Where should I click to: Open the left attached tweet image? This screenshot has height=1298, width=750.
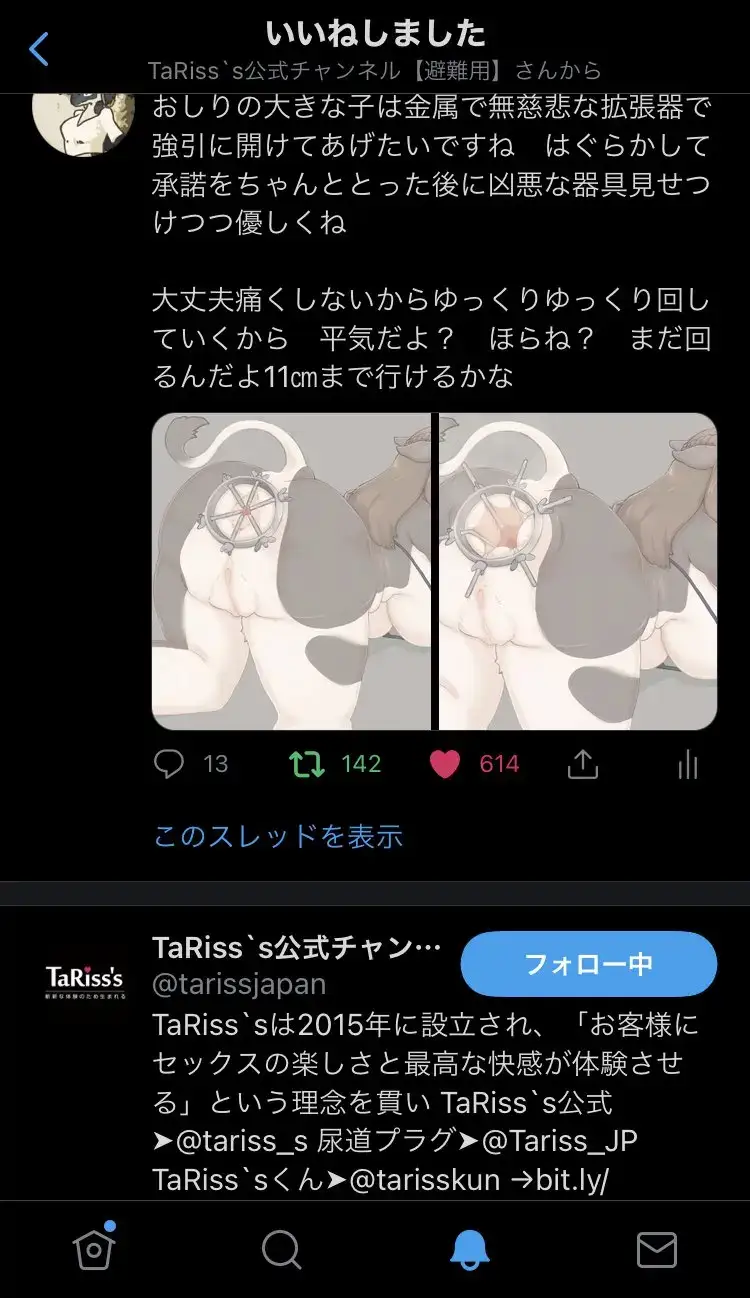pyautogui.click(x=291, y=572)
